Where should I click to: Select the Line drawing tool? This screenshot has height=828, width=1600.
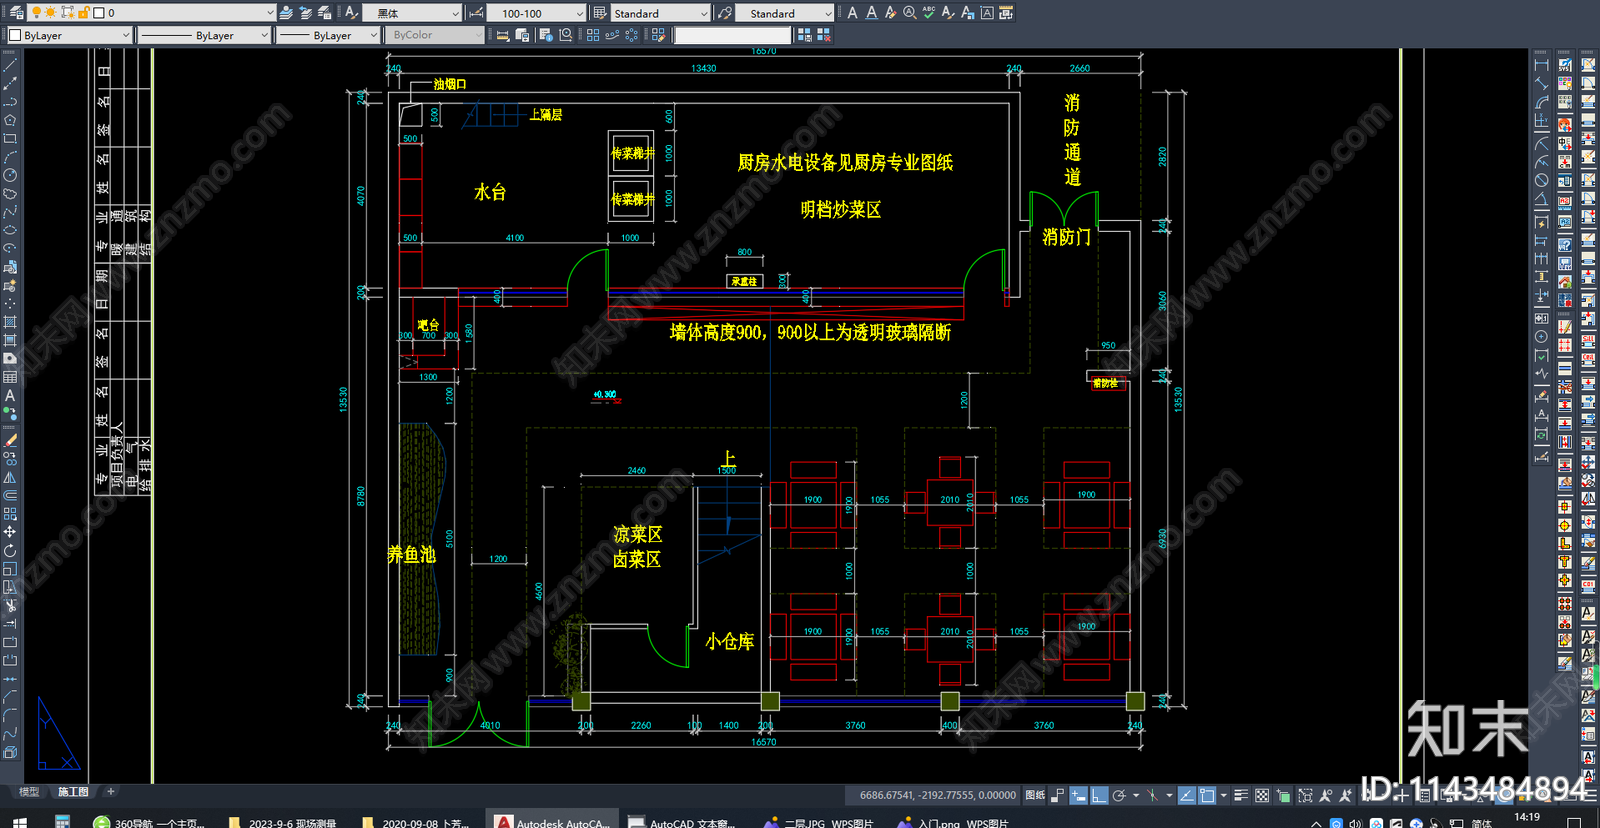coord(10,65)
